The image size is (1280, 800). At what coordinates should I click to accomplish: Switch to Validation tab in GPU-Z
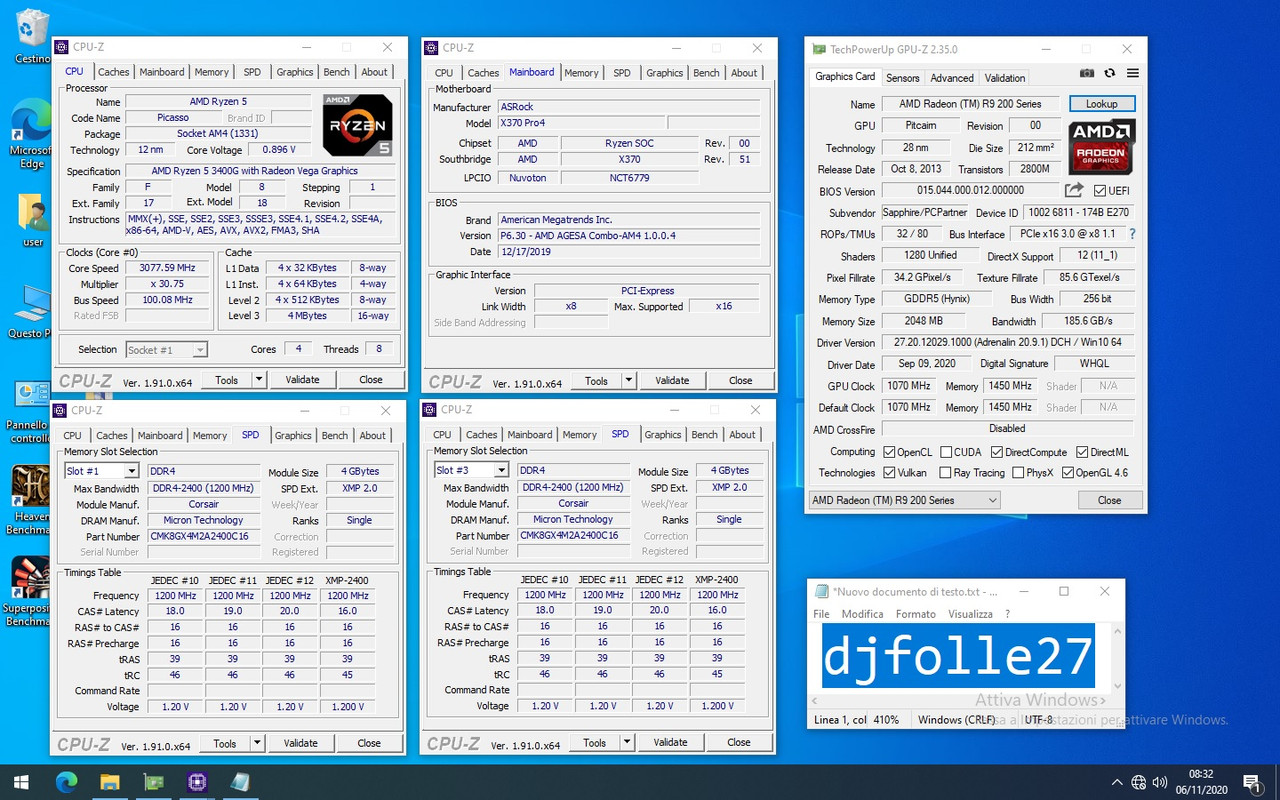1004,78
